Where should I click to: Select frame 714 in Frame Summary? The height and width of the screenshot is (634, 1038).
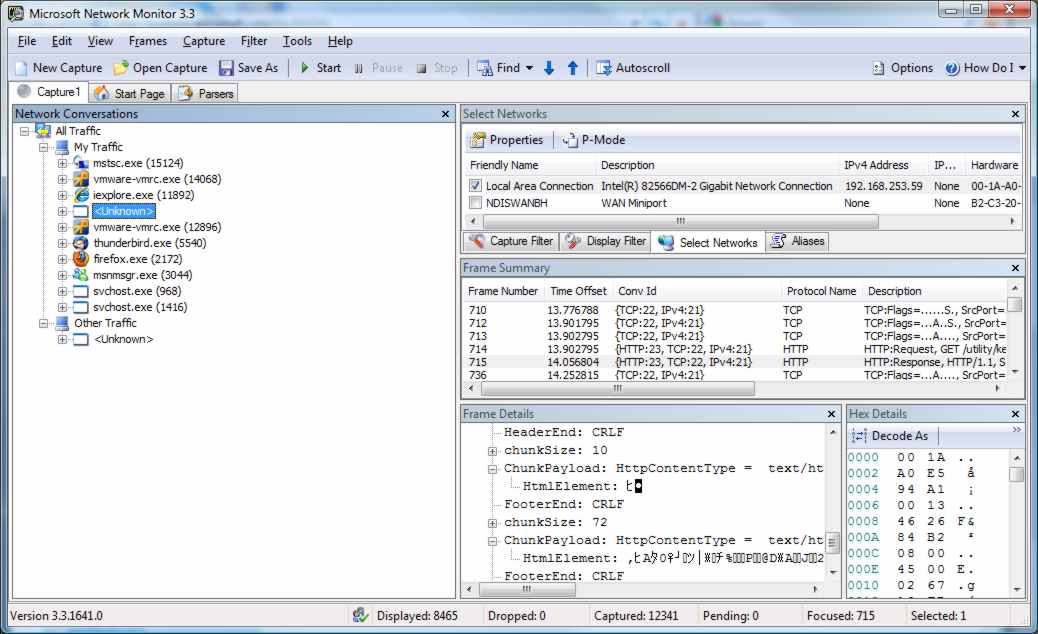tap(735, 349)
